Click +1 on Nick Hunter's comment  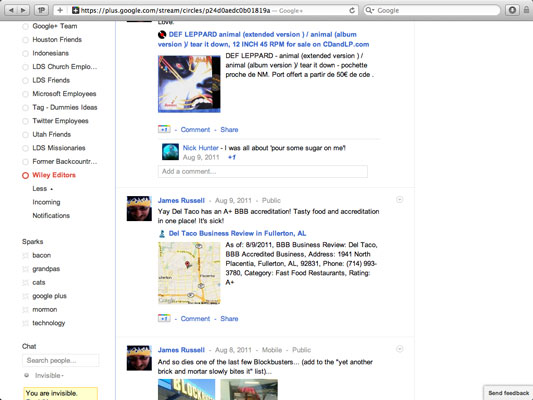[x=232, y=157]
